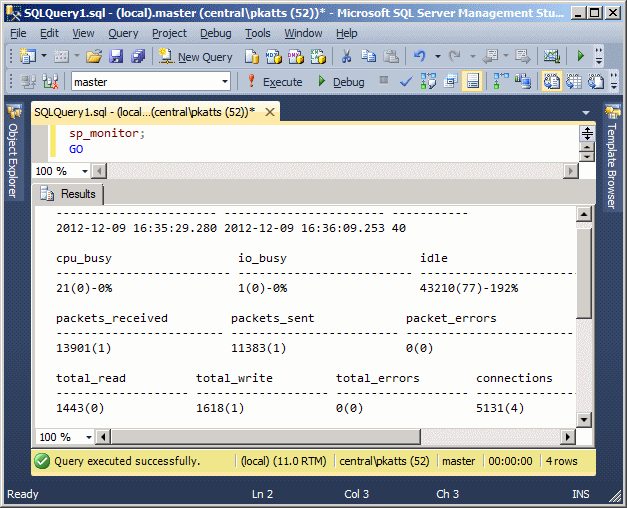Click the Redo arrow icon
Screen dimensions: 627x508
454,56
